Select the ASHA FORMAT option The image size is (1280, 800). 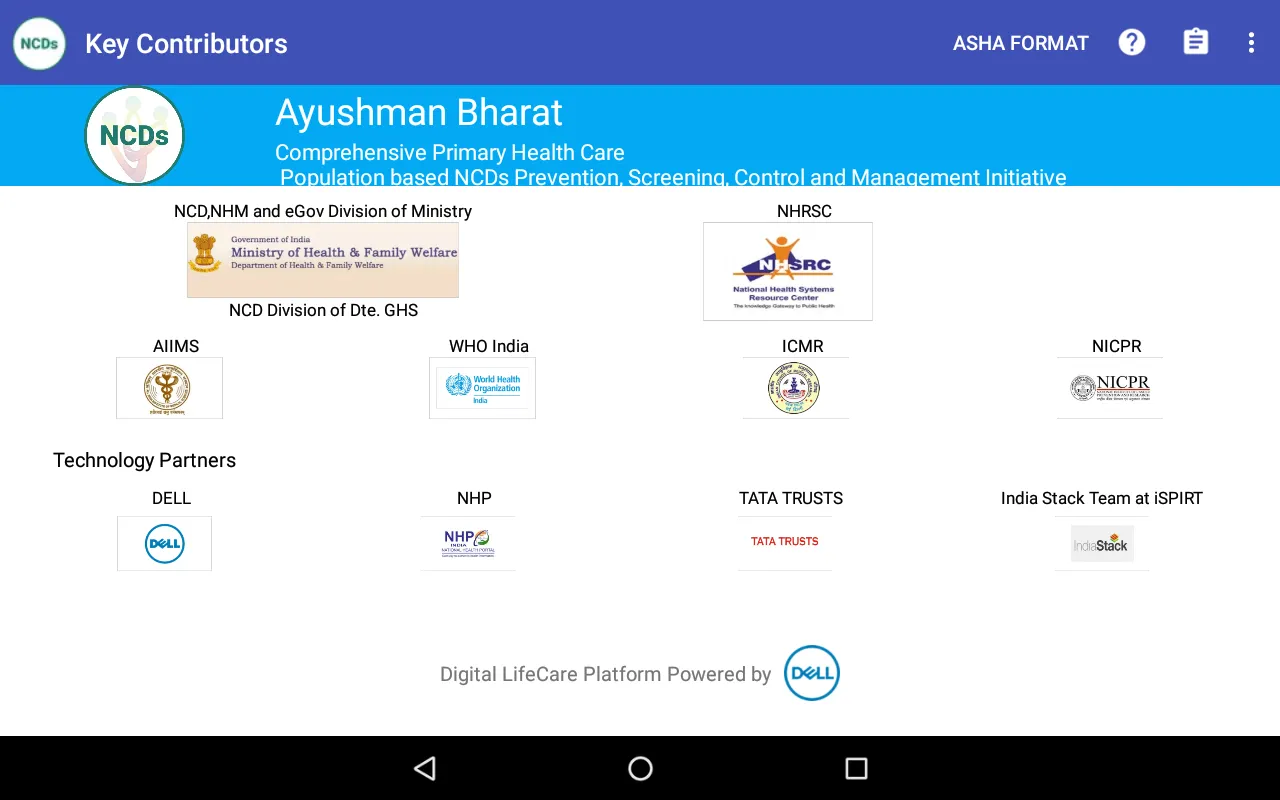pyautogui.click(x=1020, y=43)
